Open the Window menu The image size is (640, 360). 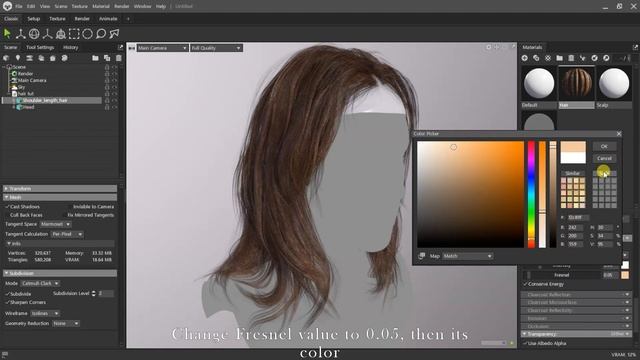click(142, 7)
